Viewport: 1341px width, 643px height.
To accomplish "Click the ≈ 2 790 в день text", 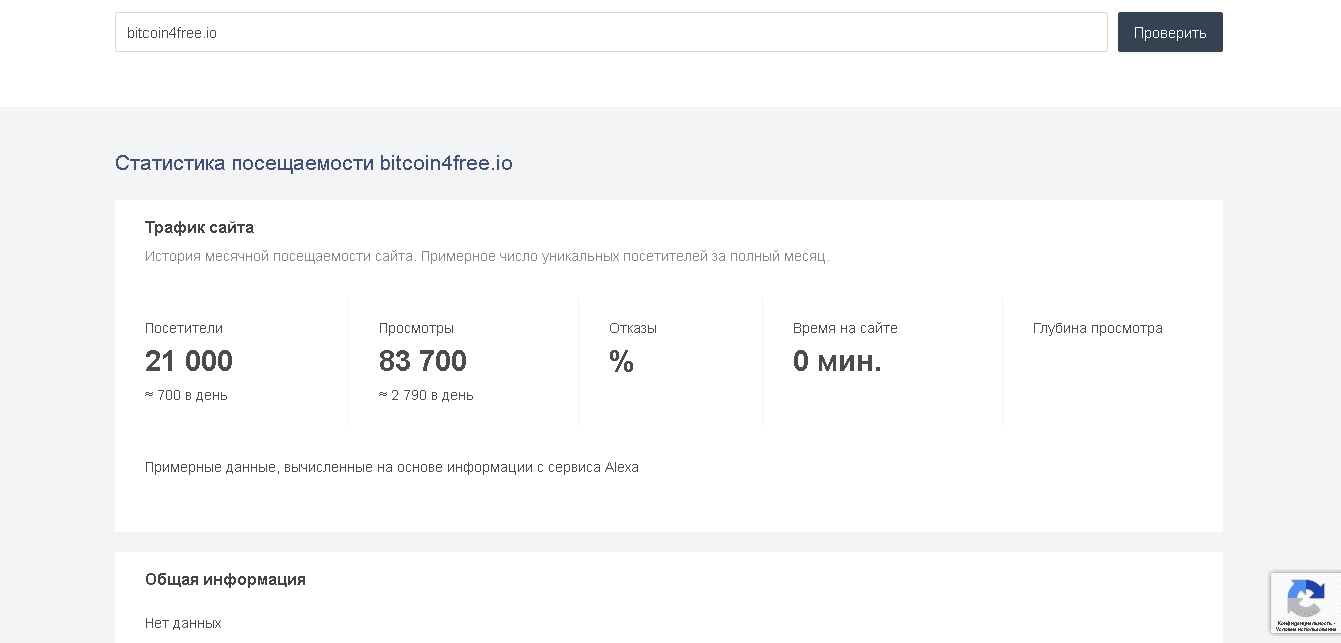I will 426,395.
